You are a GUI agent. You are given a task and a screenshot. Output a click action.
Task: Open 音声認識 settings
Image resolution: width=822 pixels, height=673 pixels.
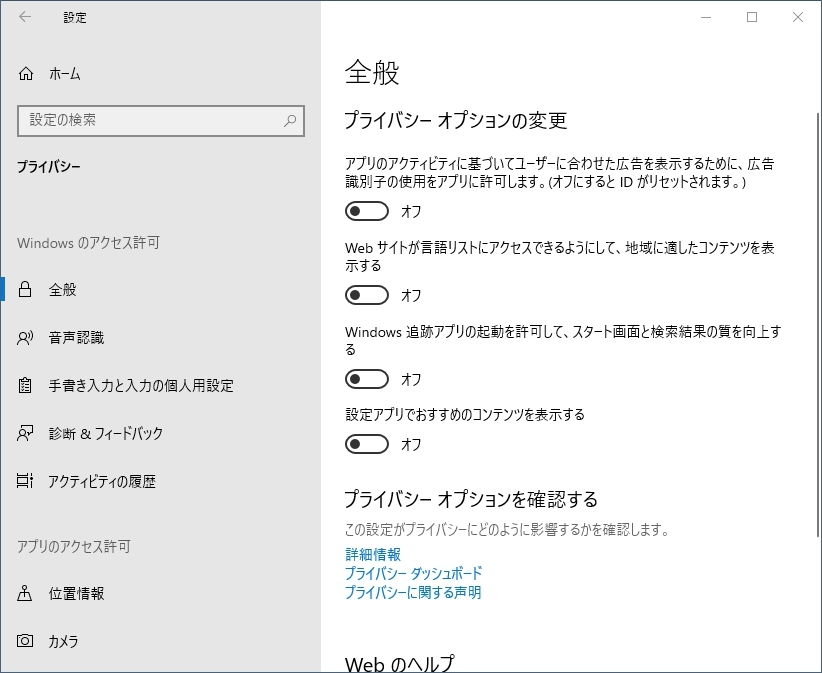160,338
